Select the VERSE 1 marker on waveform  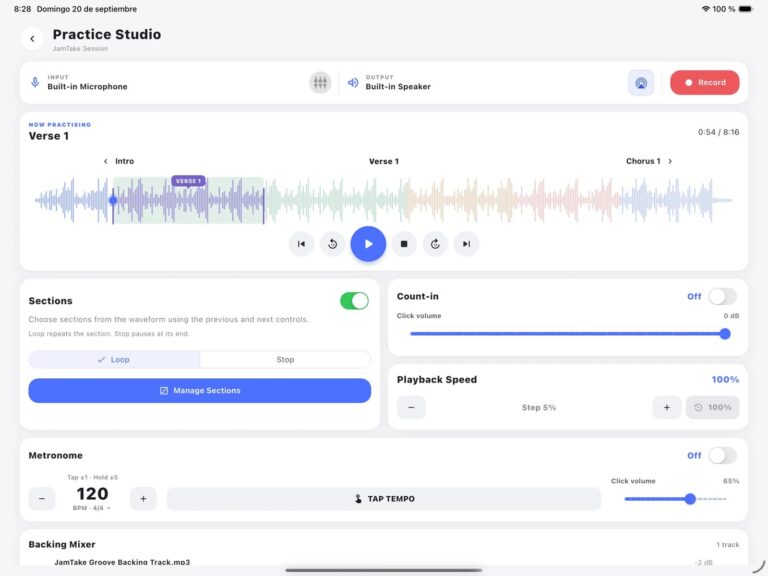click(x=188, y=181)
